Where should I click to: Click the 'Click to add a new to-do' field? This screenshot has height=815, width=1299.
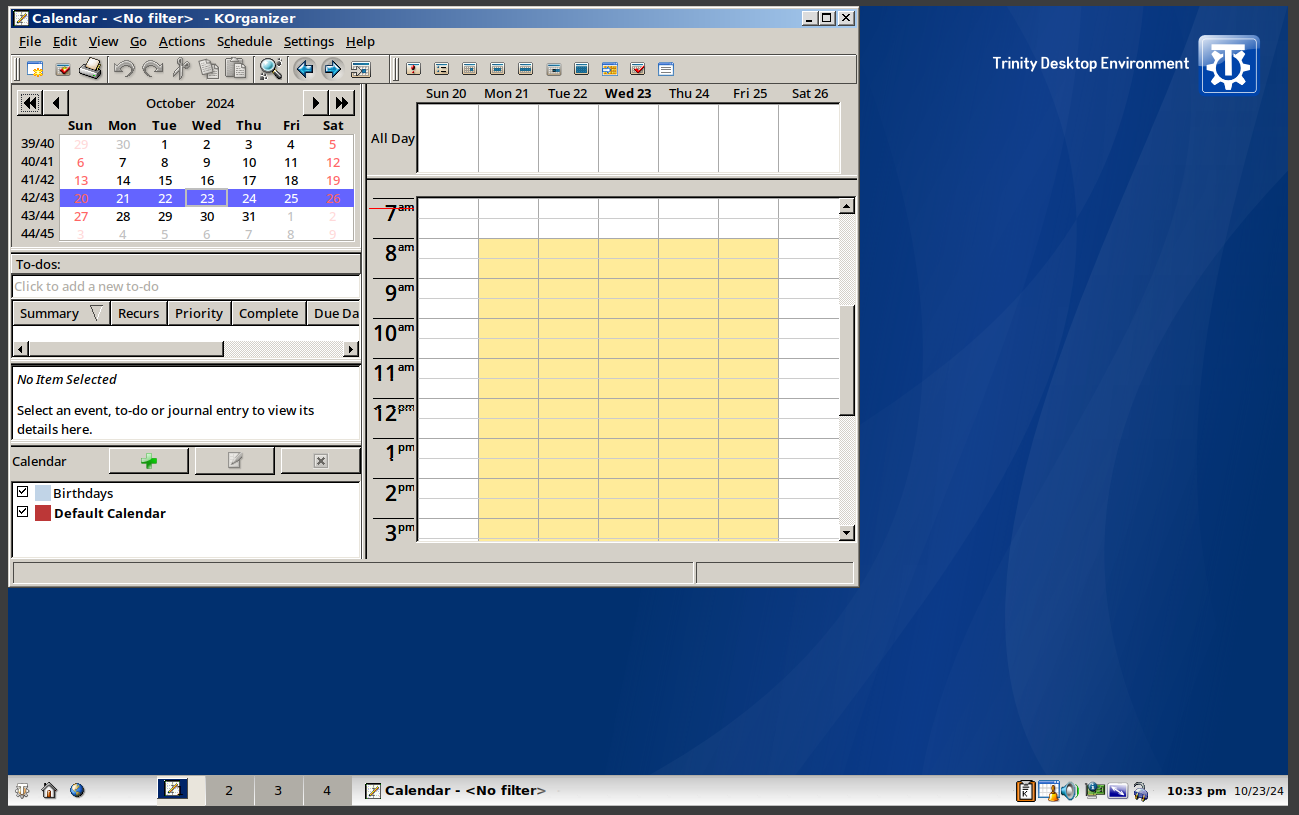185,287
